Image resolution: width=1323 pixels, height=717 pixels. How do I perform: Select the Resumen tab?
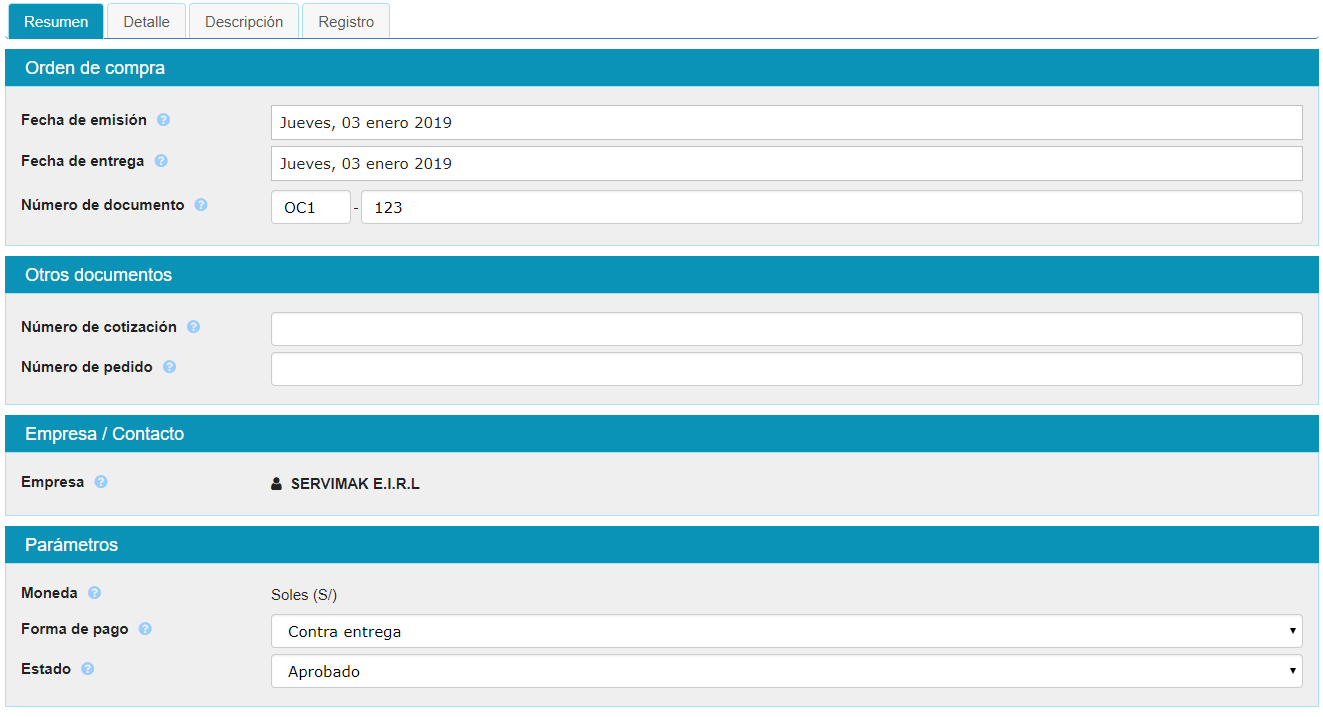pyautogui.click(x=56, y=22)
